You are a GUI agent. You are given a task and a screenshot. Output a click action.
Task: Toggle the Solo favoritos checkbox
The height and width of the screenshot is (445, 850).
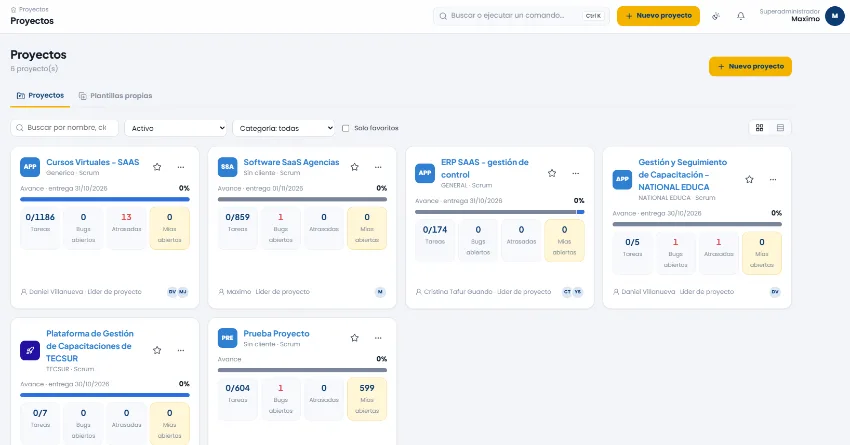pos(345,128)
